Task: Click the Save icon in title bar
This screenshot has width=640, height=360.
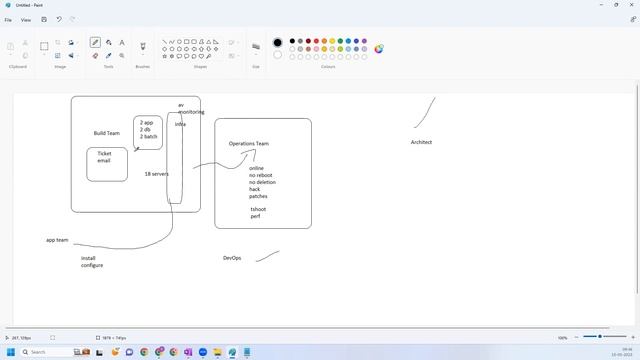Action: [44, 20]
